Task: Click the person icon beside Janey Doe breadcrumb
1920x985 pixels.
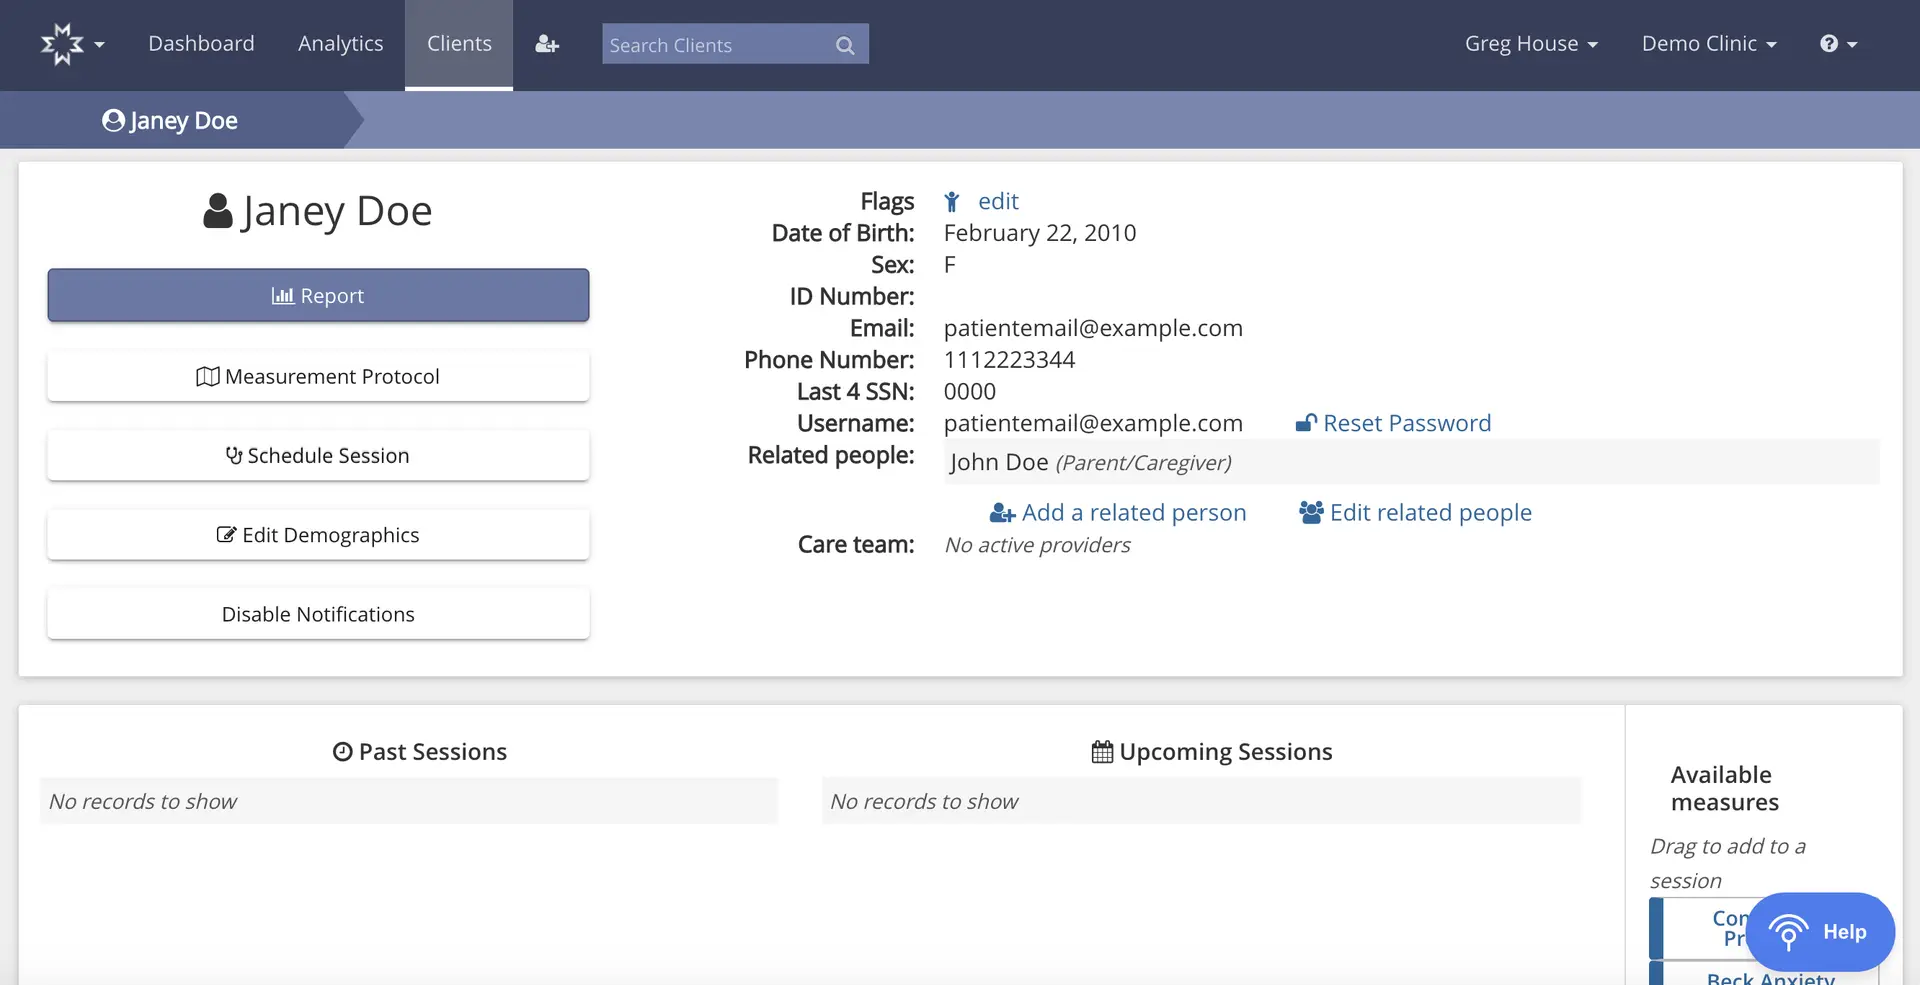Action: tap(113, 120)
